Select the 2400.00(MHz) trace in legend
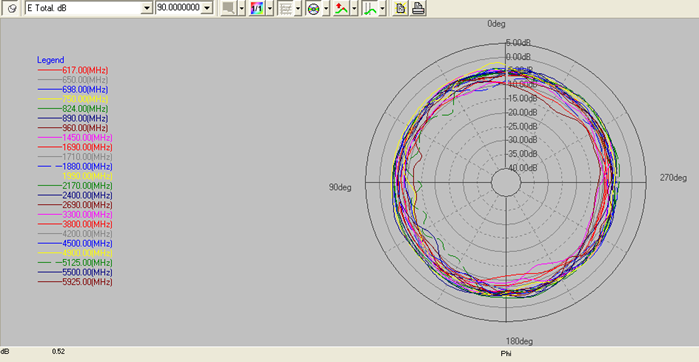 point(75,195)
